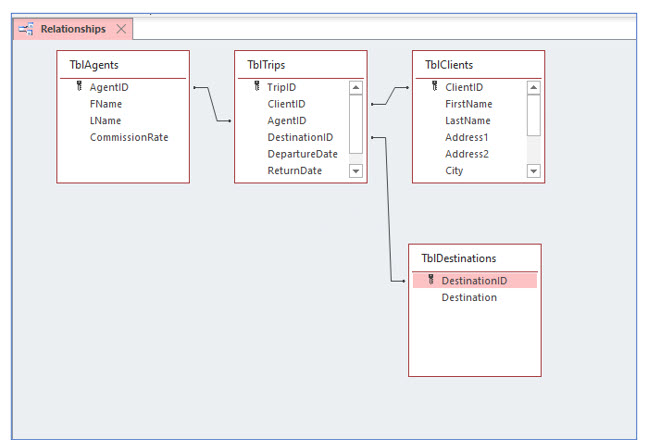Viewport: 648px width, 446px height.
Task: Click the Relationships tab icon
Action: 26,29
